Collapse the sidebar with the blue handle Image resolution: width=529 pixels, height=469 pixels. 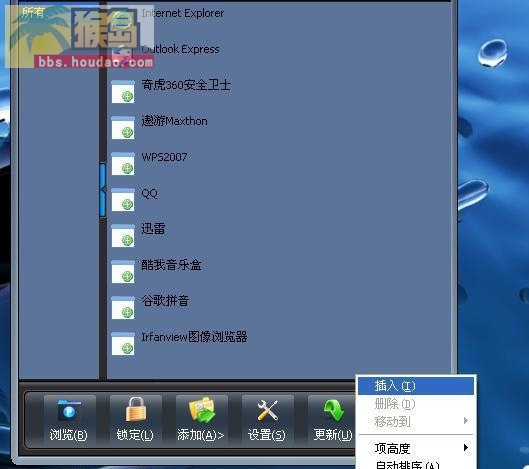103,190
